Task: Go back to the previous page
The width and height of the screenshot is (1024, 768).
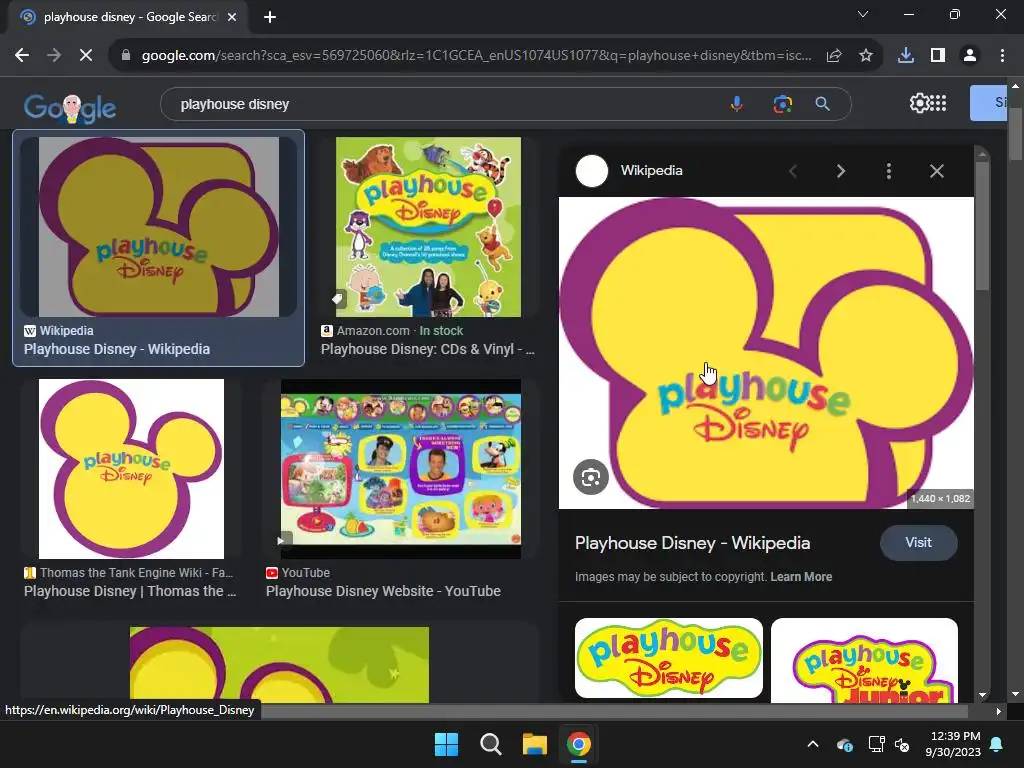Action: click(x=22, y=56)
